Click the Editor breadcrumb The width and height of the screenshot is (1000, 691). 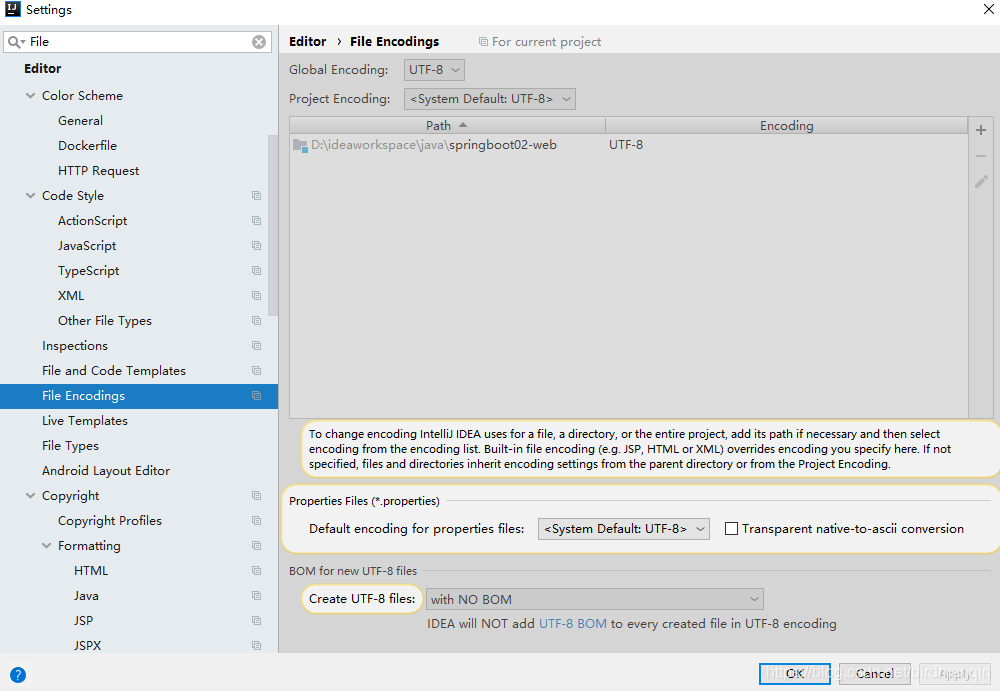point(307,41)
